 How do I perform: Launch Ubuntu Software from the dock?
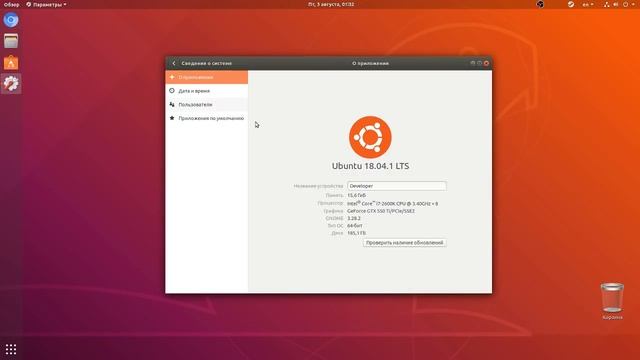tap(11, 62)
